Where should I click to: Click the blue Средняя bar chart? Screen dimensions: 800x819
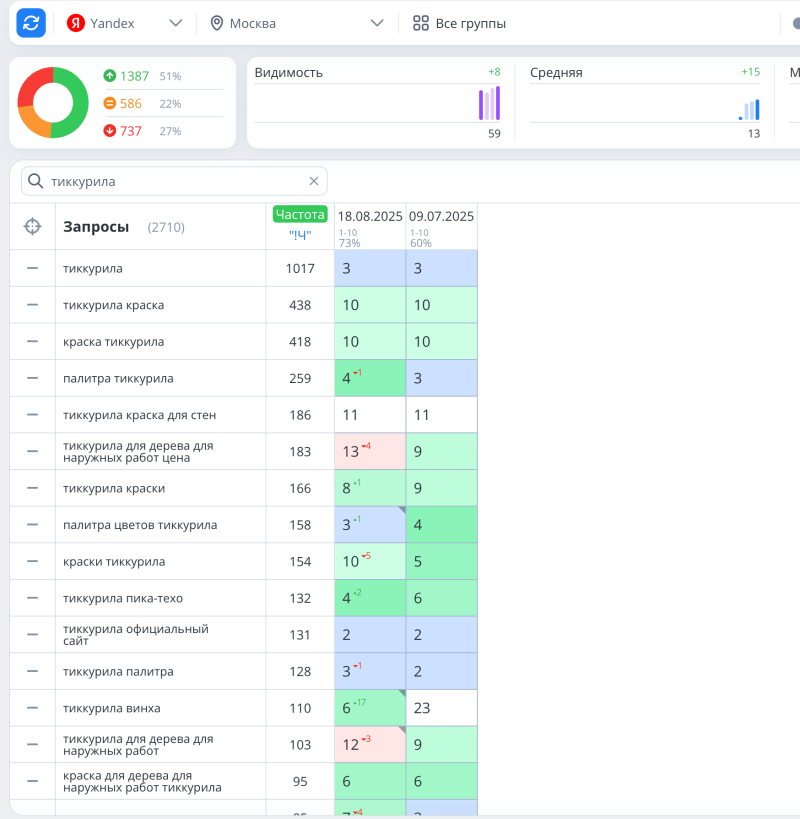pos(749,110)
